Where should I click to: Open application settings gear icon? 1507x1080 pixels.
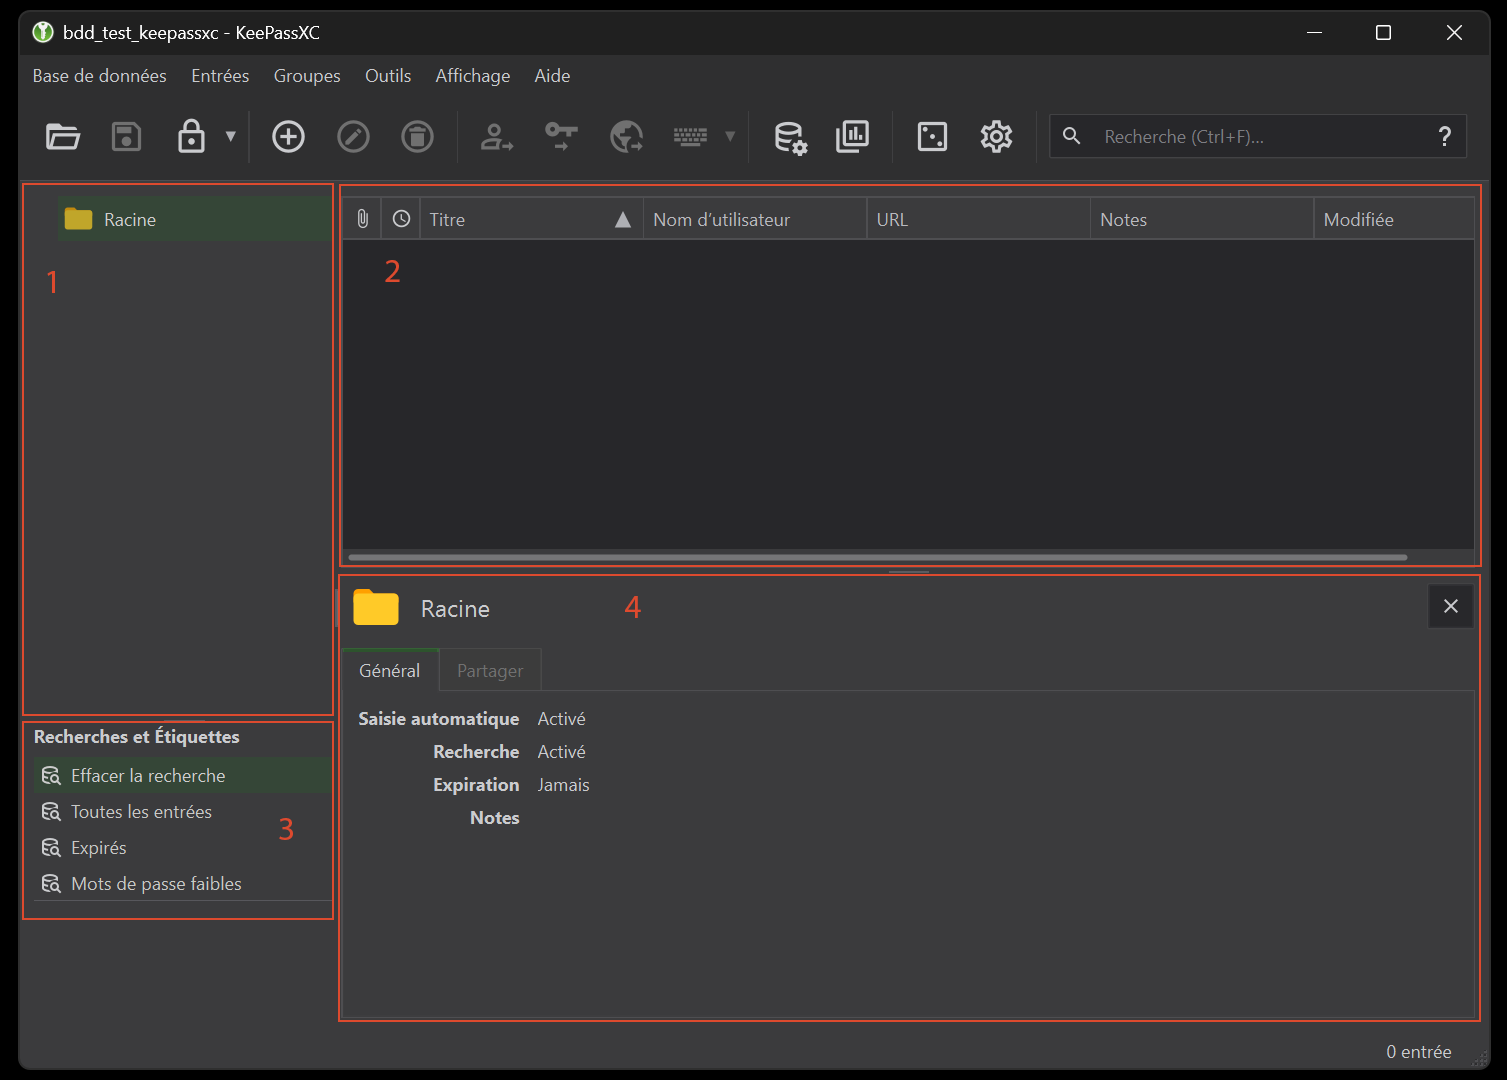(996, 136)
